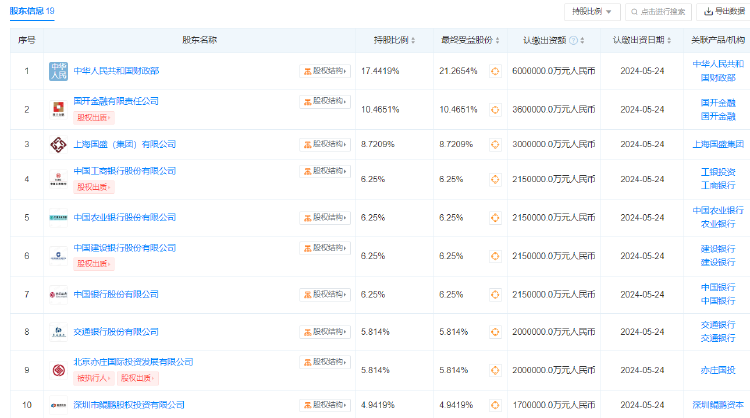
Task: Click 股权结构 button for 交通银行 row
Action: click(x=325, y=331)
